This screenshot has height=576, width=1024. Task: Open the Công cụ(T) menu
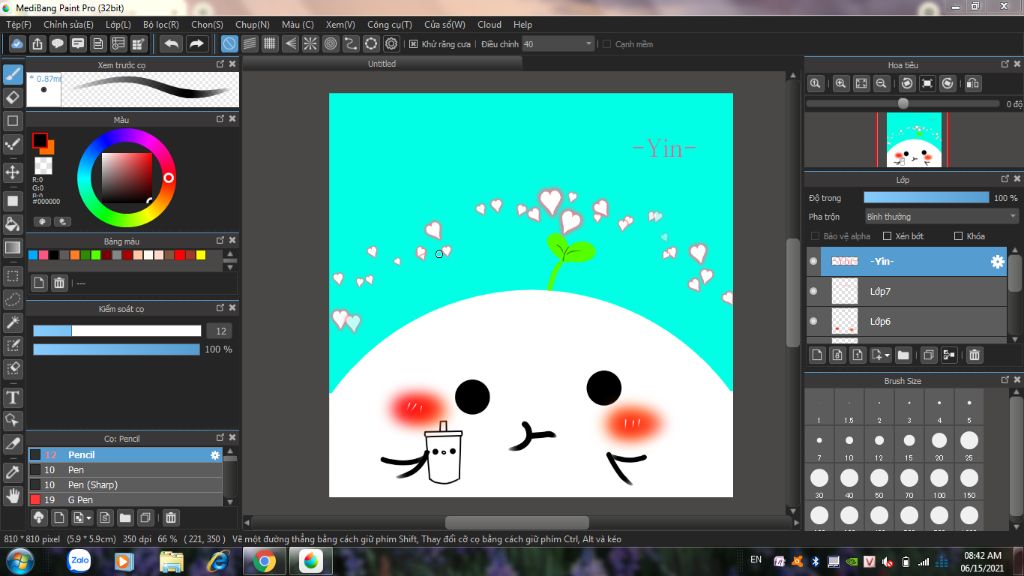[x=389, y=24]
